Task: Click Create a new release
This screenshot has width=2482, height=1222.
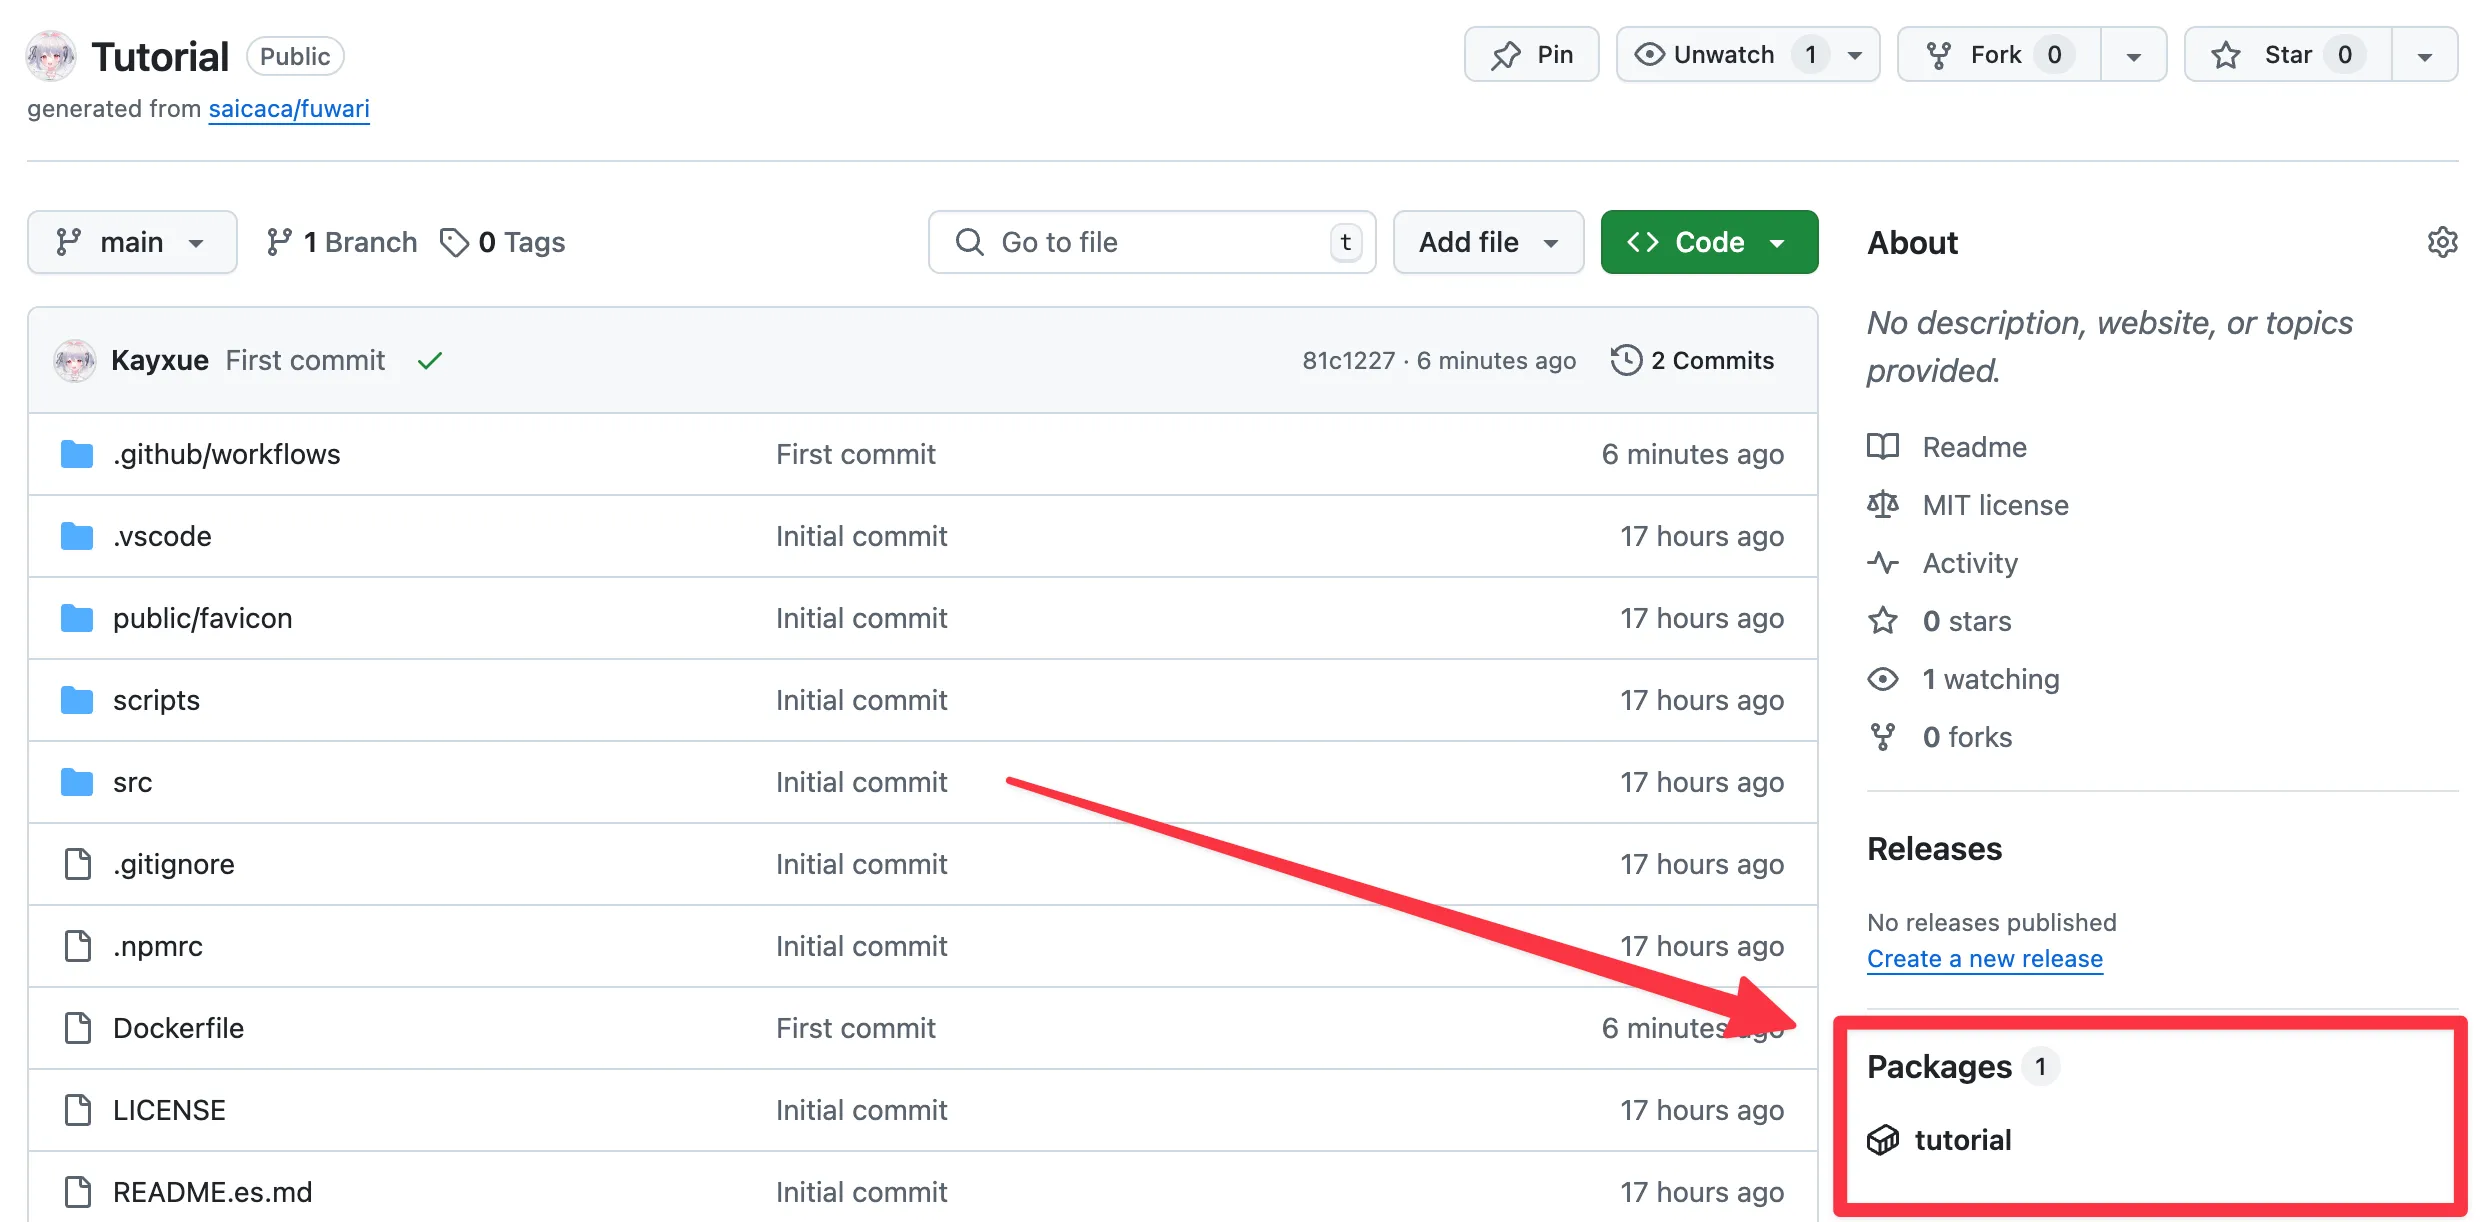Action: (x=1985, y=959)
